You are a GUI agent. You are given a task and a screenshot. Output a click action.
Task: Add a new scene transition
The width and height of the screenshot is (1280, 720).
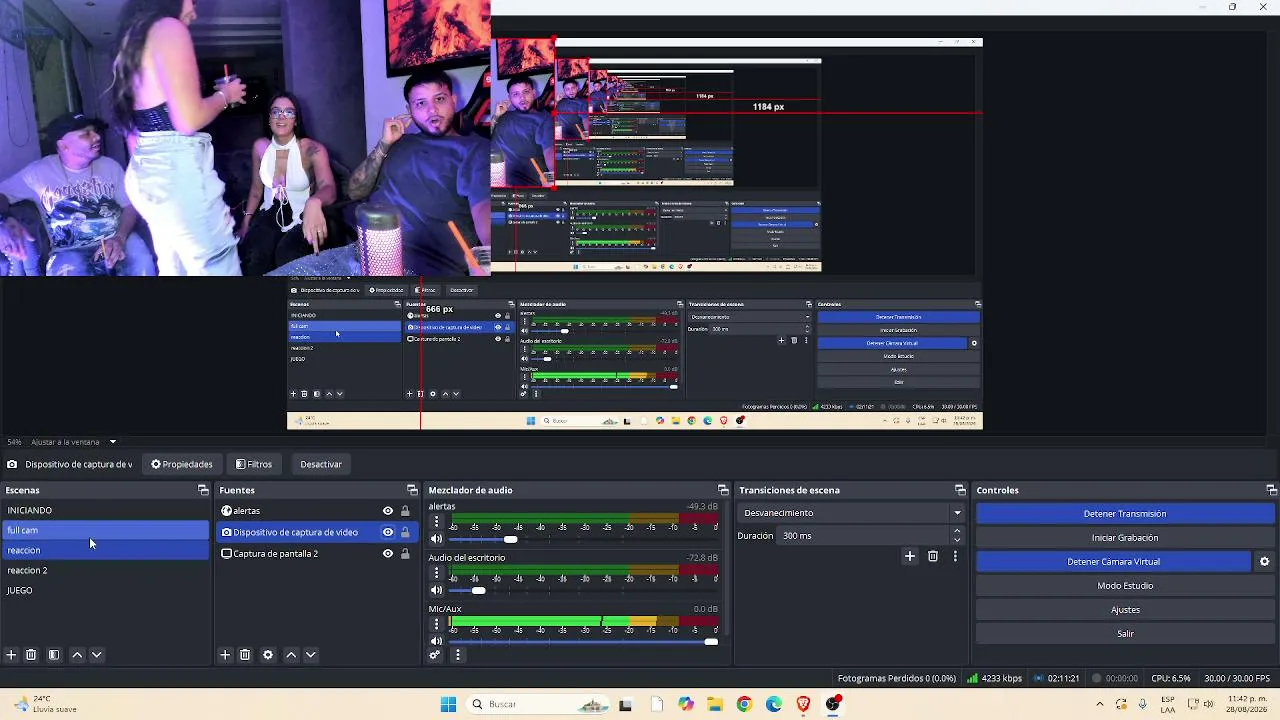tap(910, 556)
